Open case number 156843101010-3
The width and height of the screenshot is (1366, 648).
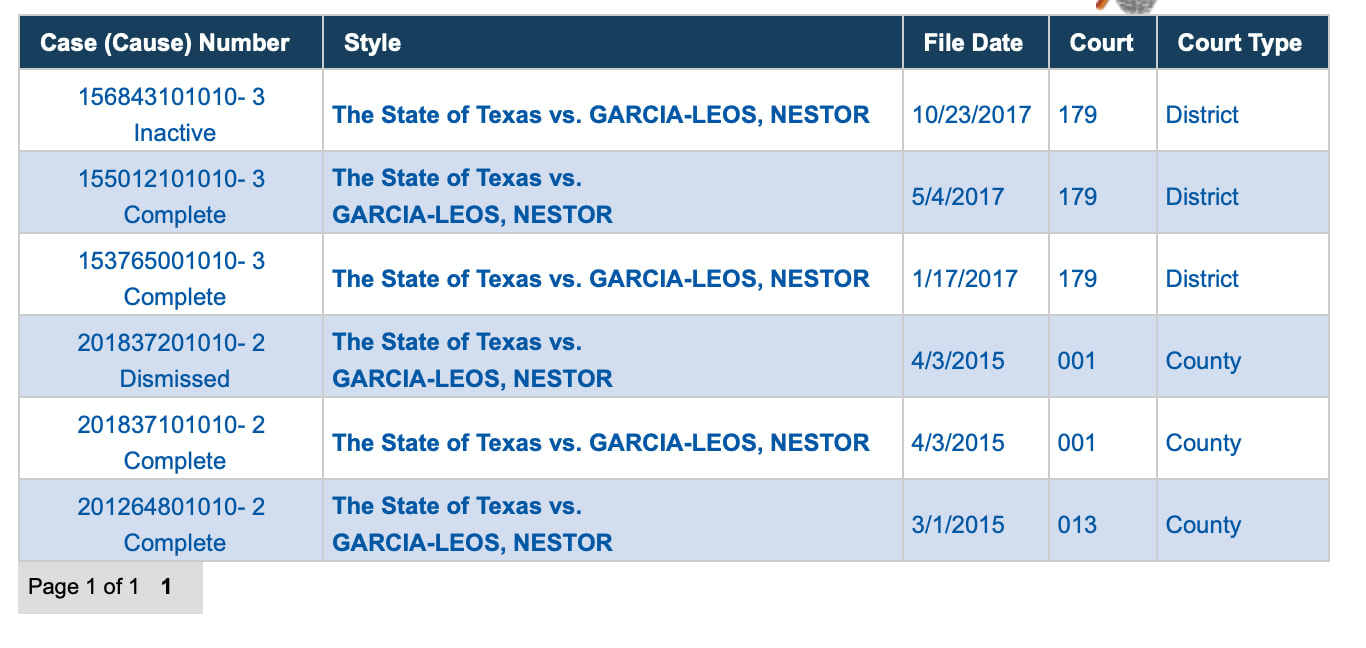(x=171, y=98)
